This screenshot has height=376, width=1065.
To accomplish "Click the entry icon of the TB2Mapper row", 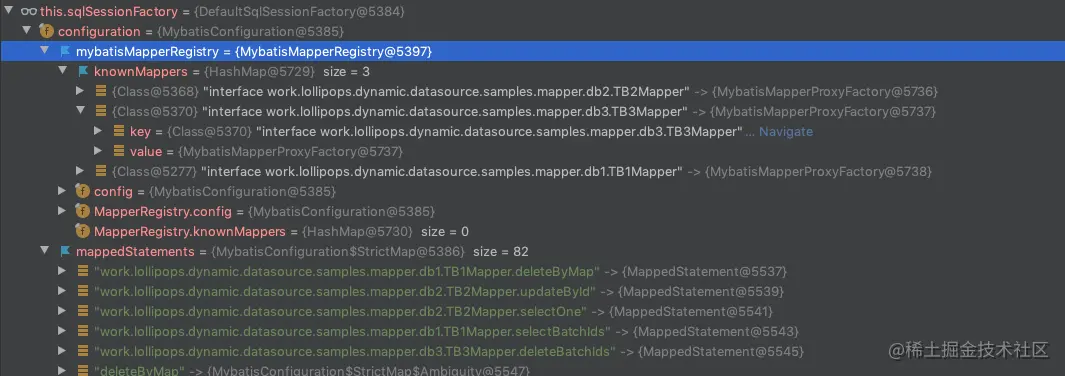I will pyautogui.click(x=101, y=91).
